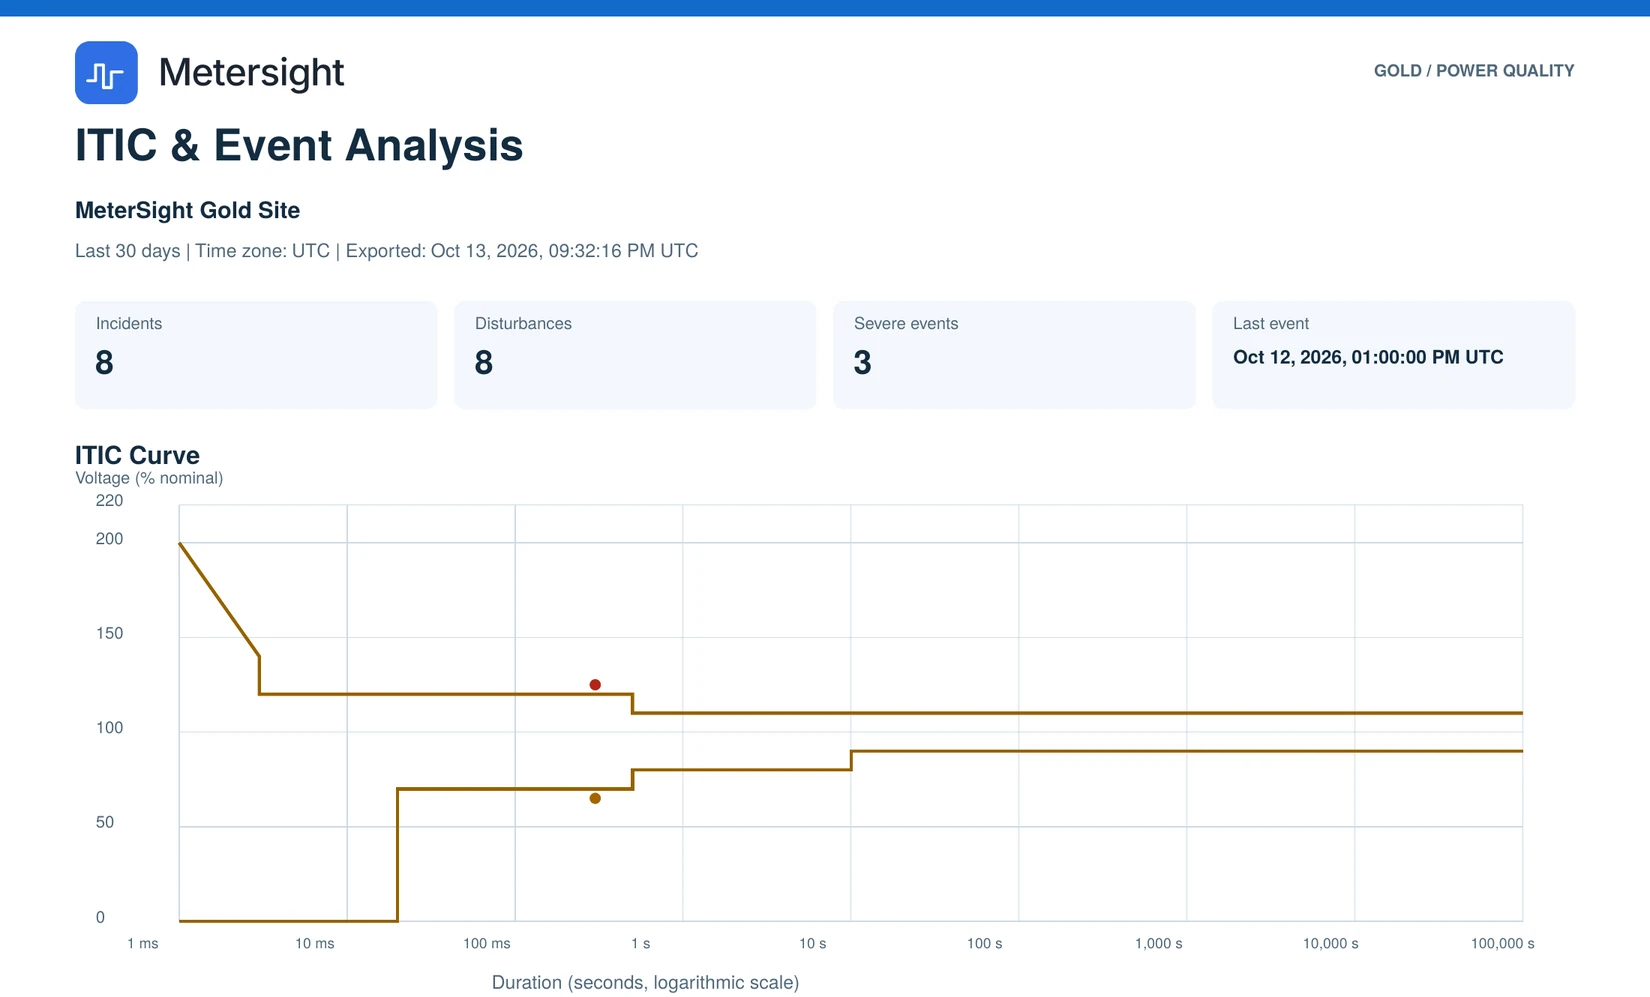Click the MeterSight Gold Site subtitle
1650x997 pixels.
[x=188, y=210]
